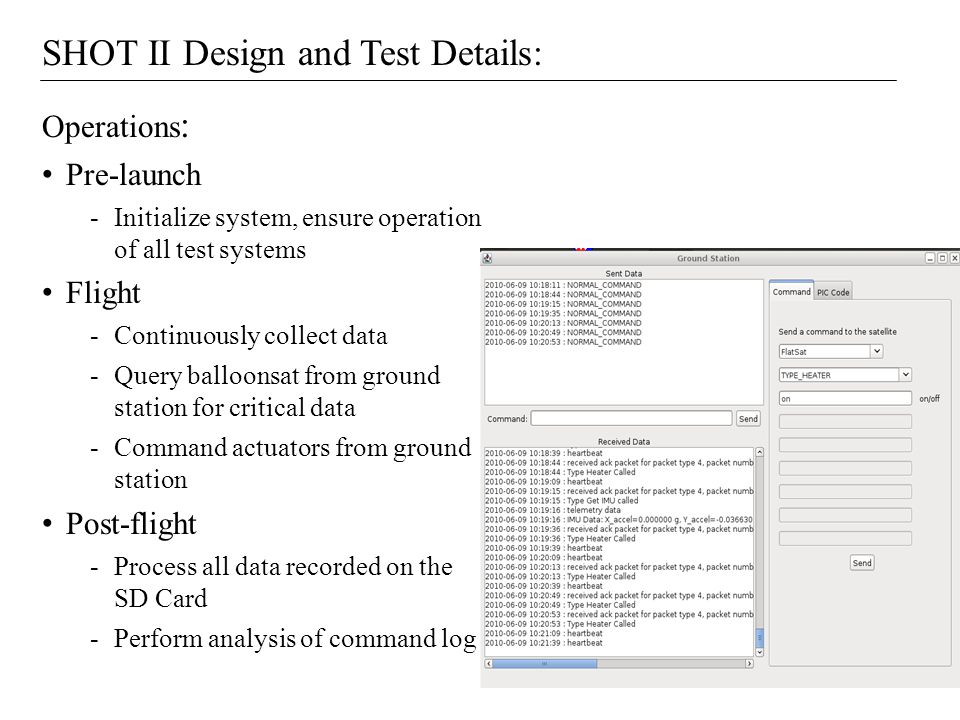Select received line '10:21:39 : heartbeat'
Image resolution: width=960 pixels, height=720 pixels.
pyautogui.click(x=544, y=643)
